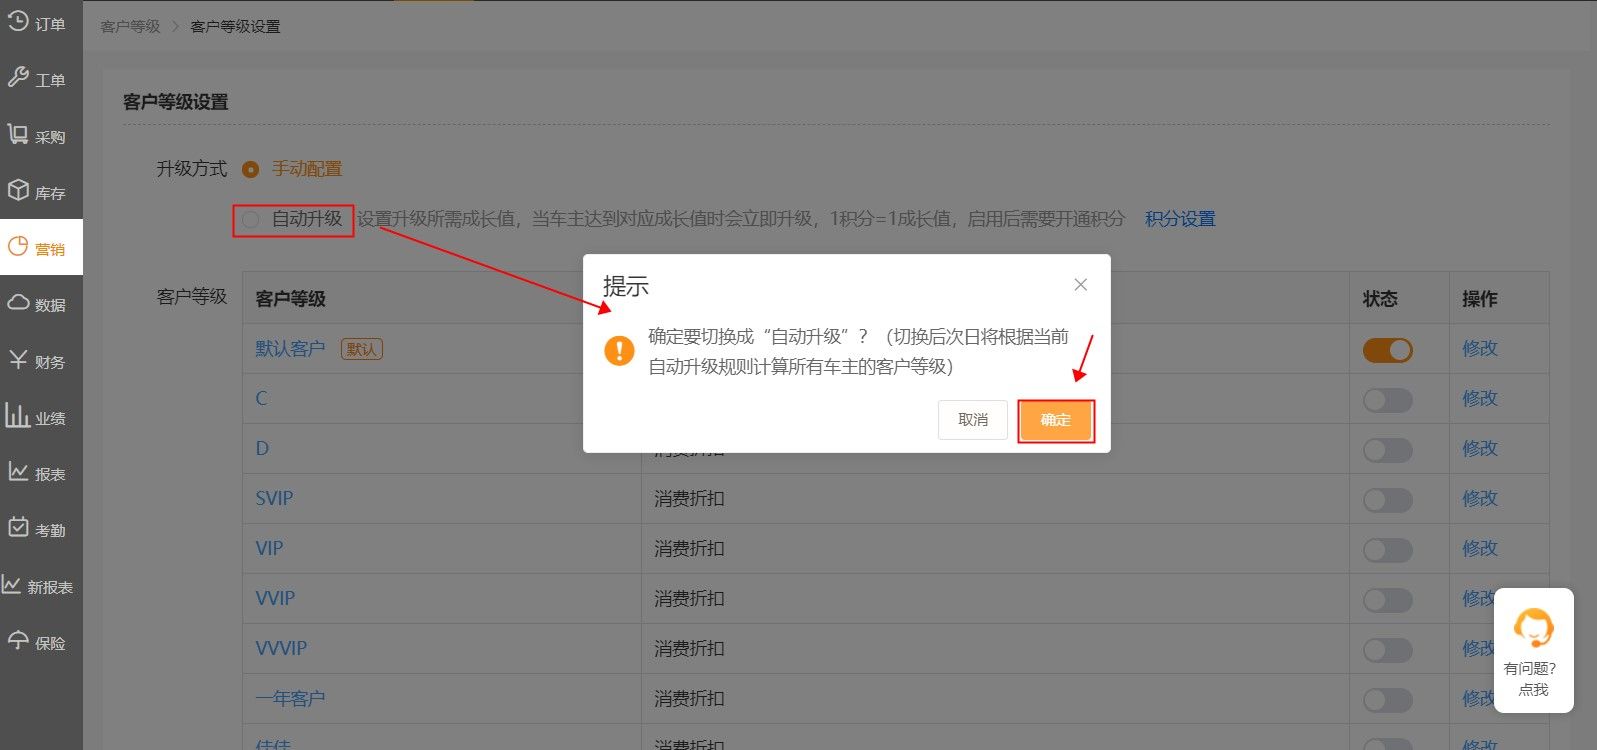The height and width of the screenshot is (750, 1597).
Task: Enable the VVVIP status switch
Action: point(1388,650)
